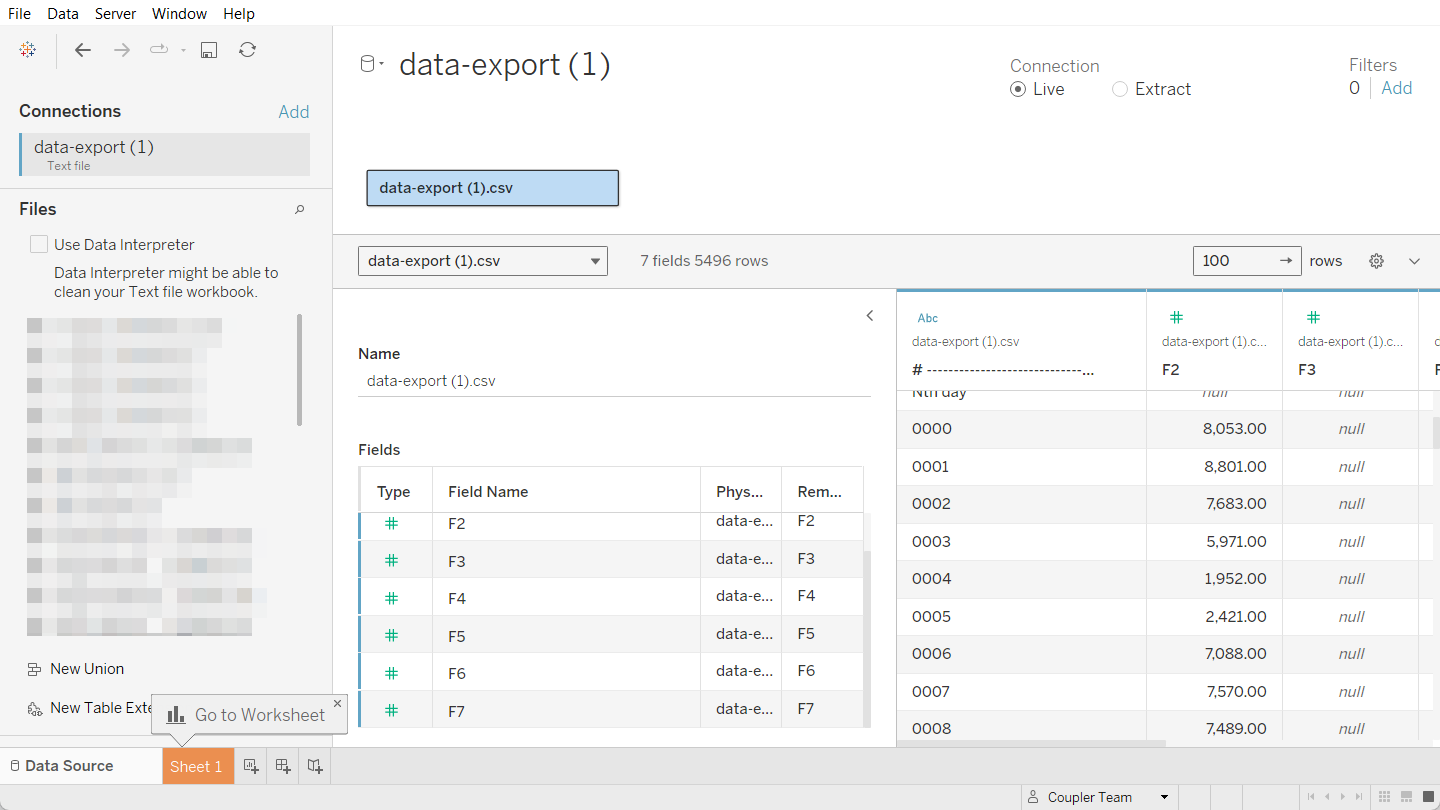Collapse the metadata panel with the chevron
Screen dimensions: 1440x810
click(869, 314)
